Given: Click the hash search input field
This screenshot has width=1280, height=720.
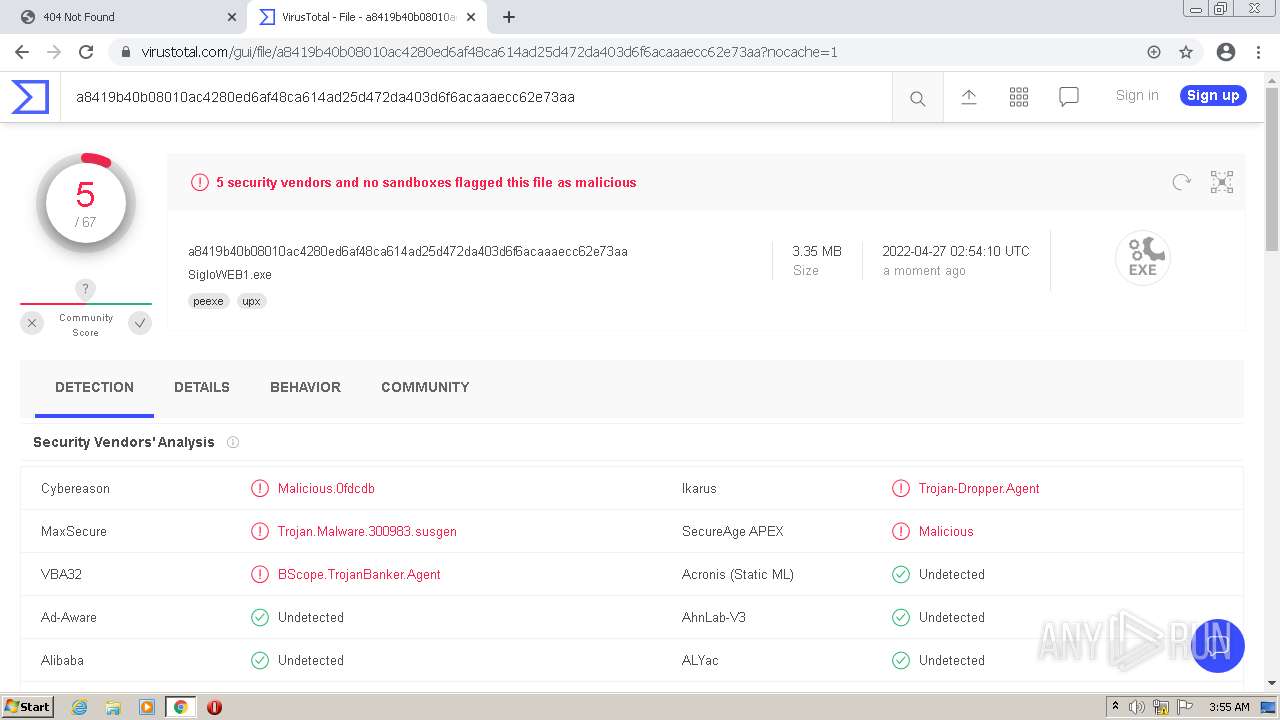Looking at the screenshot, I should [476, 97].
